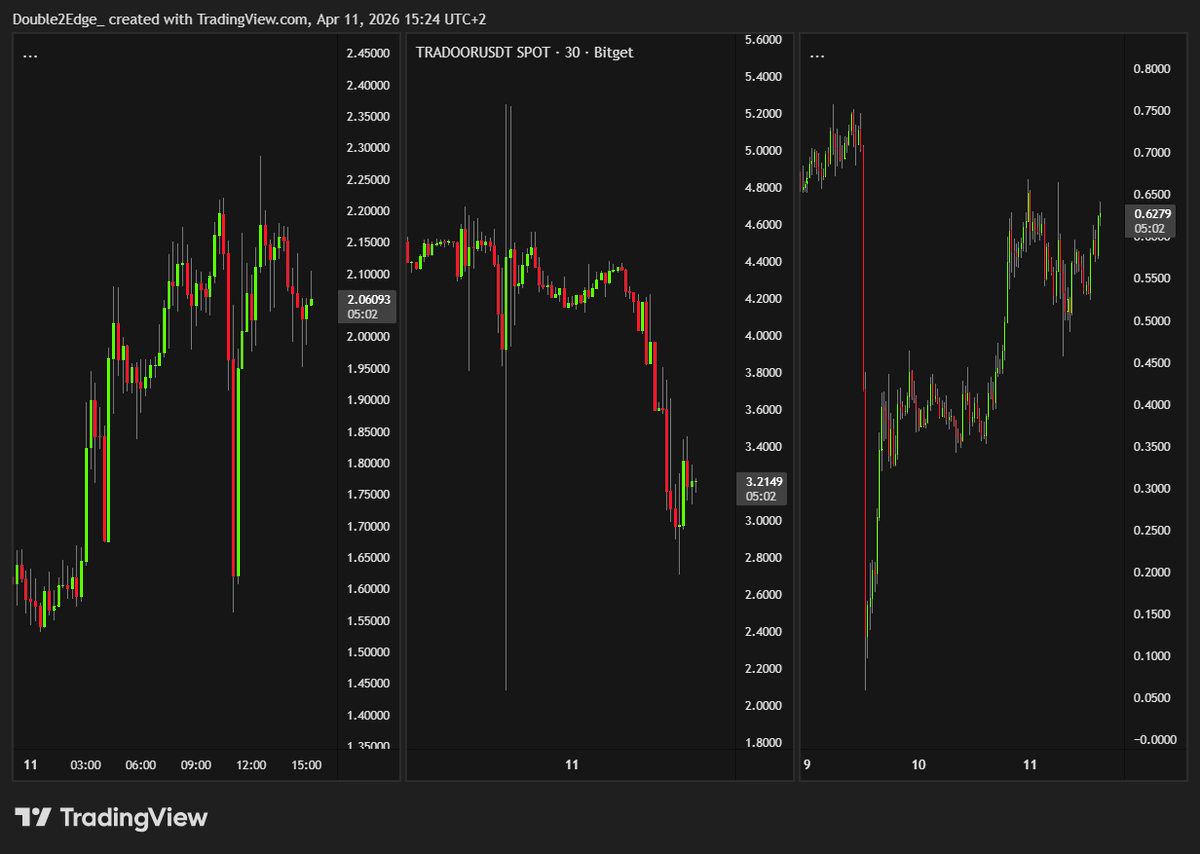Click the 06:00 time axis label
The height and width of the screenshot is (854, 1200).
pos(140,765)
